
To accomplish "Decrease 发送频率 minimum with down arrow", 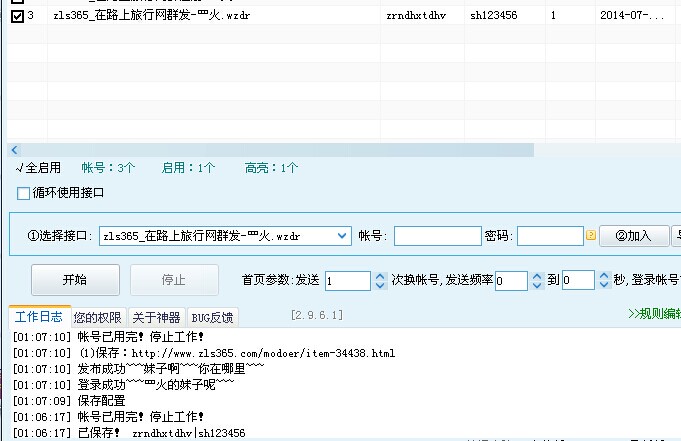I will [537, 285].
